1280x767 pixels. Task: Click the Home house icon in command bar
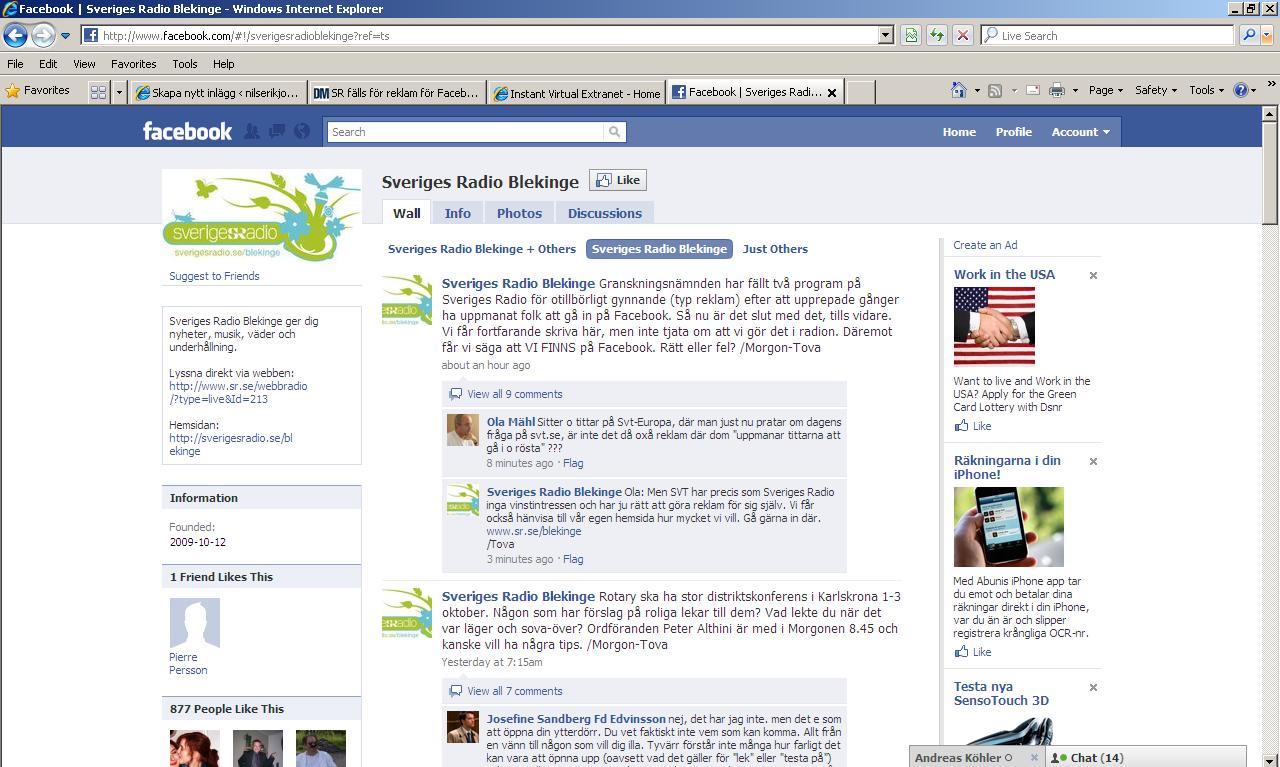click(x=958, y=90)
